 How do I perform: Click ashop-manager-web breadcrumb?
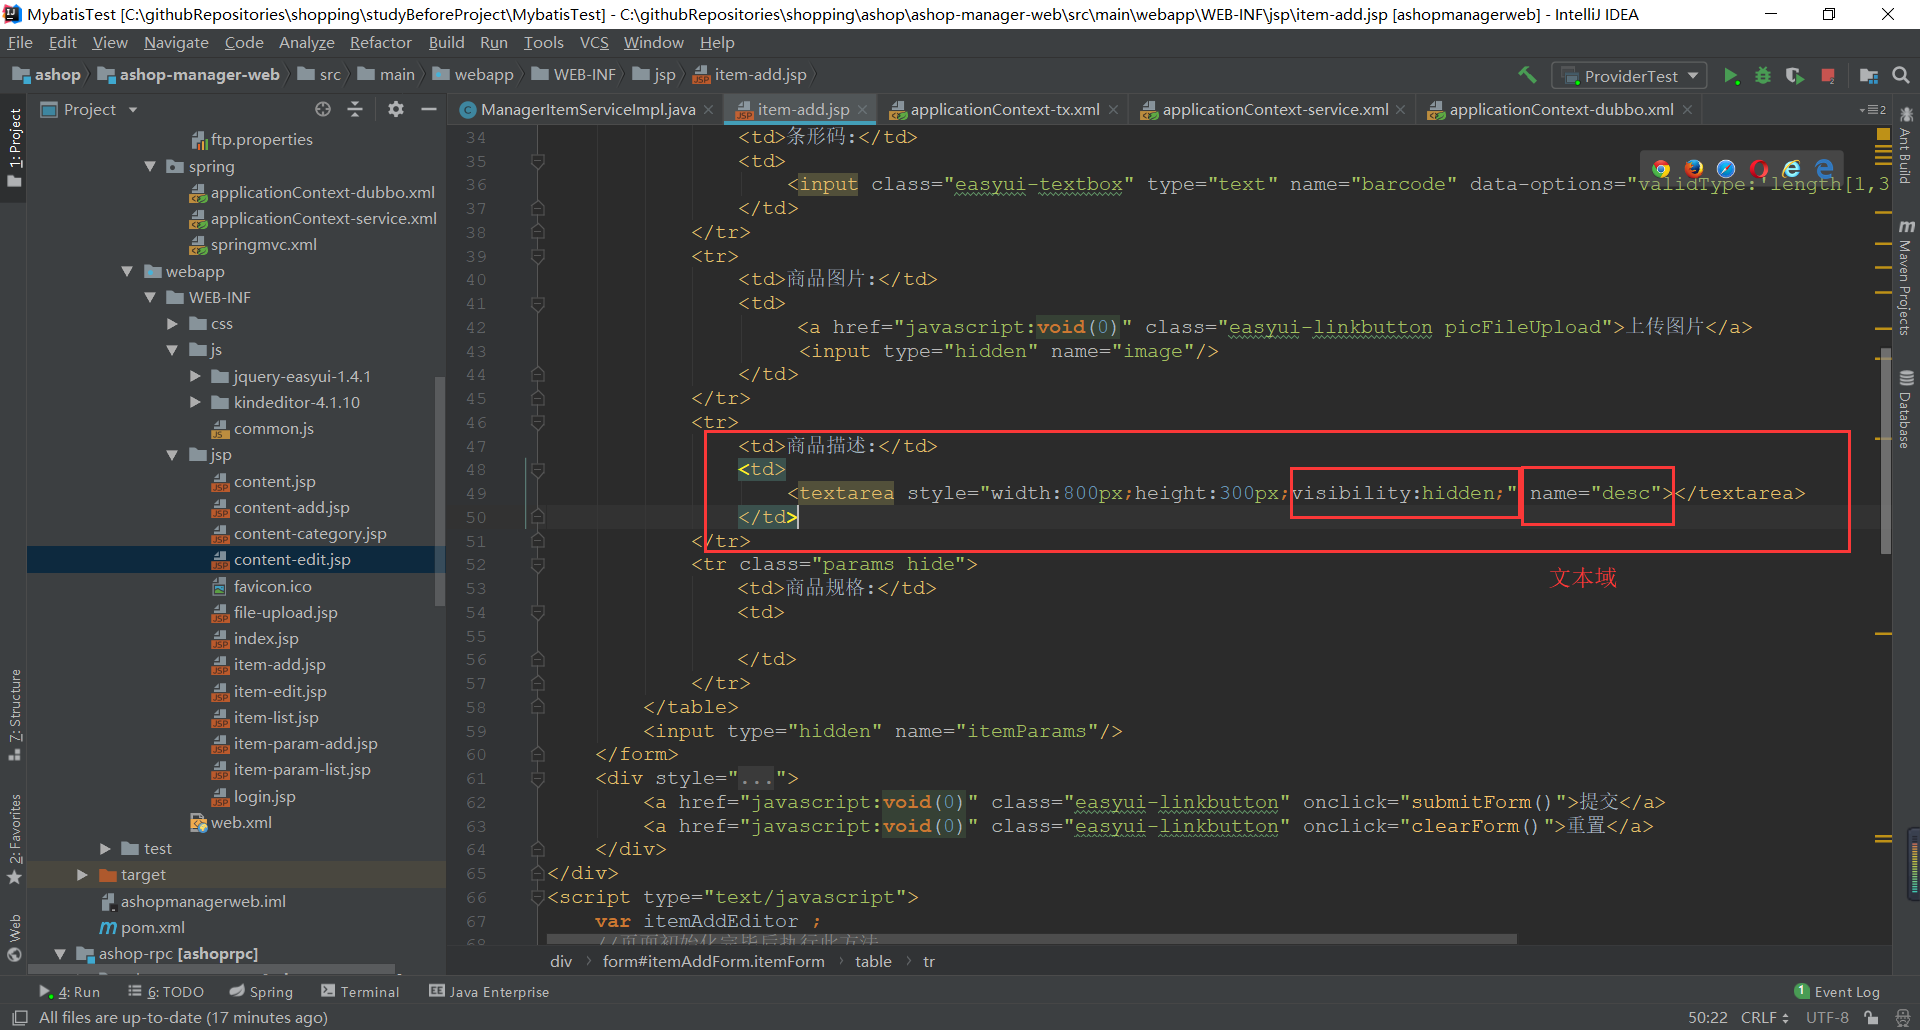(x=189, y=75)
